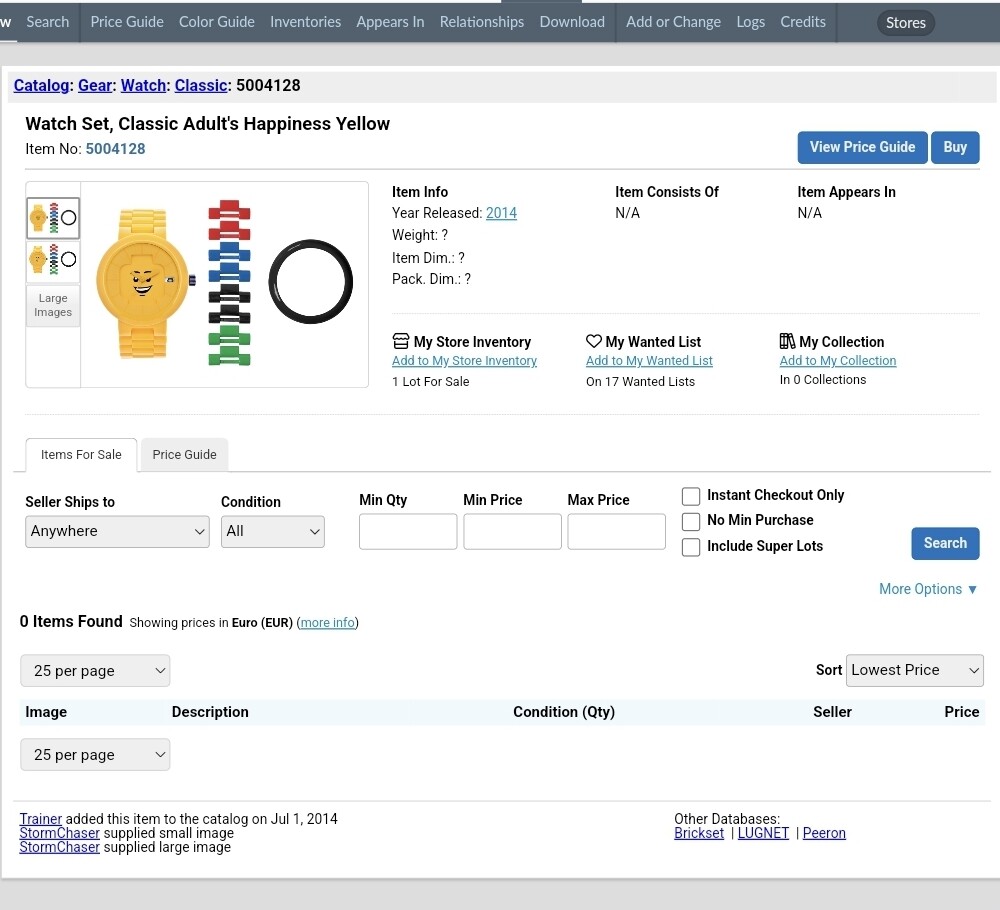Viewport: 1000px width, 910px height.
Task: Switch to Price Guide tab
Action: pos(184,455)
